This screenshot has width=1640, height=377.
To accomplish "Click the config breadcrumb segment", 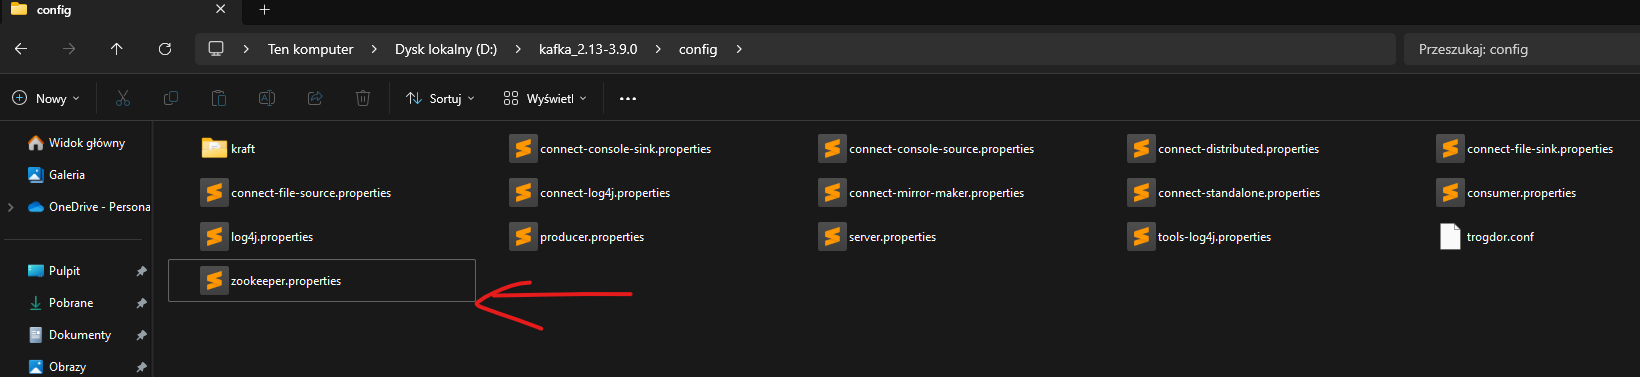I will tap(698, 49).
